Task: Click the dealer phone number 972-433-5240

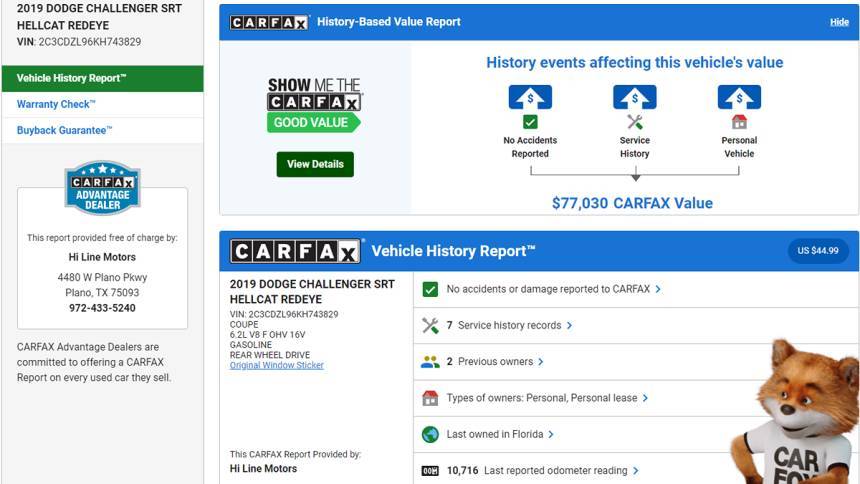Action: tap(102, 308)
